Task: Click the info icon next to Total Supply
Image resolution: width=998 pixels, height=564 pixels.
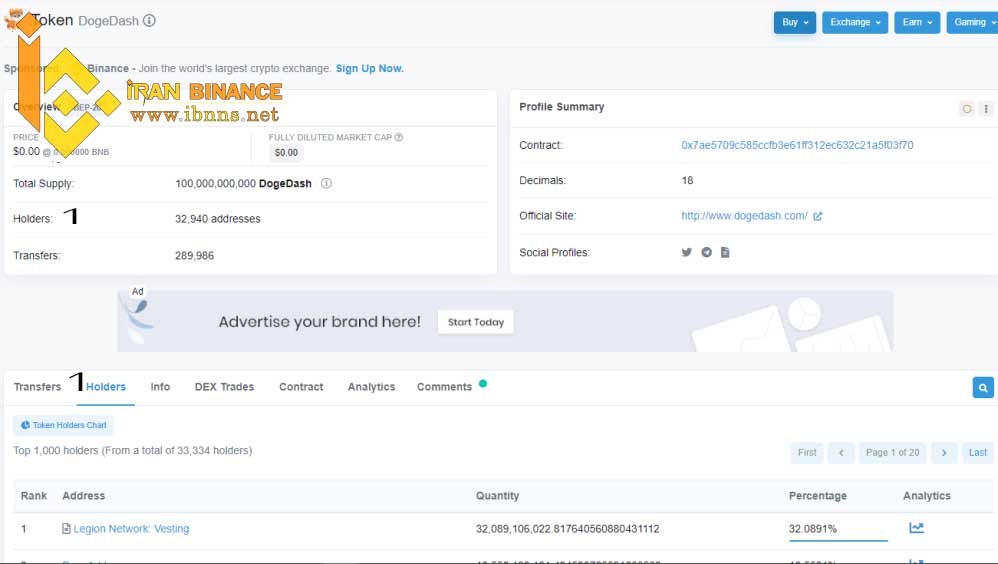Action: pos(327,183)
